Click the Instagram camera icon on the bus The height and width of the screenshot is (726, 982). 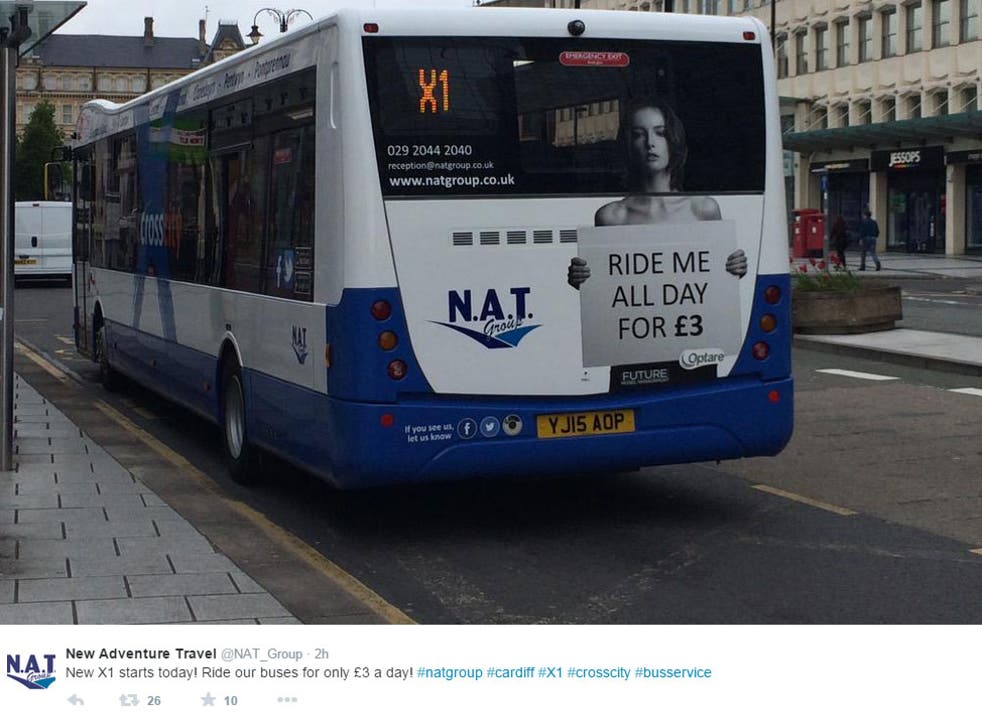(512, 425)
